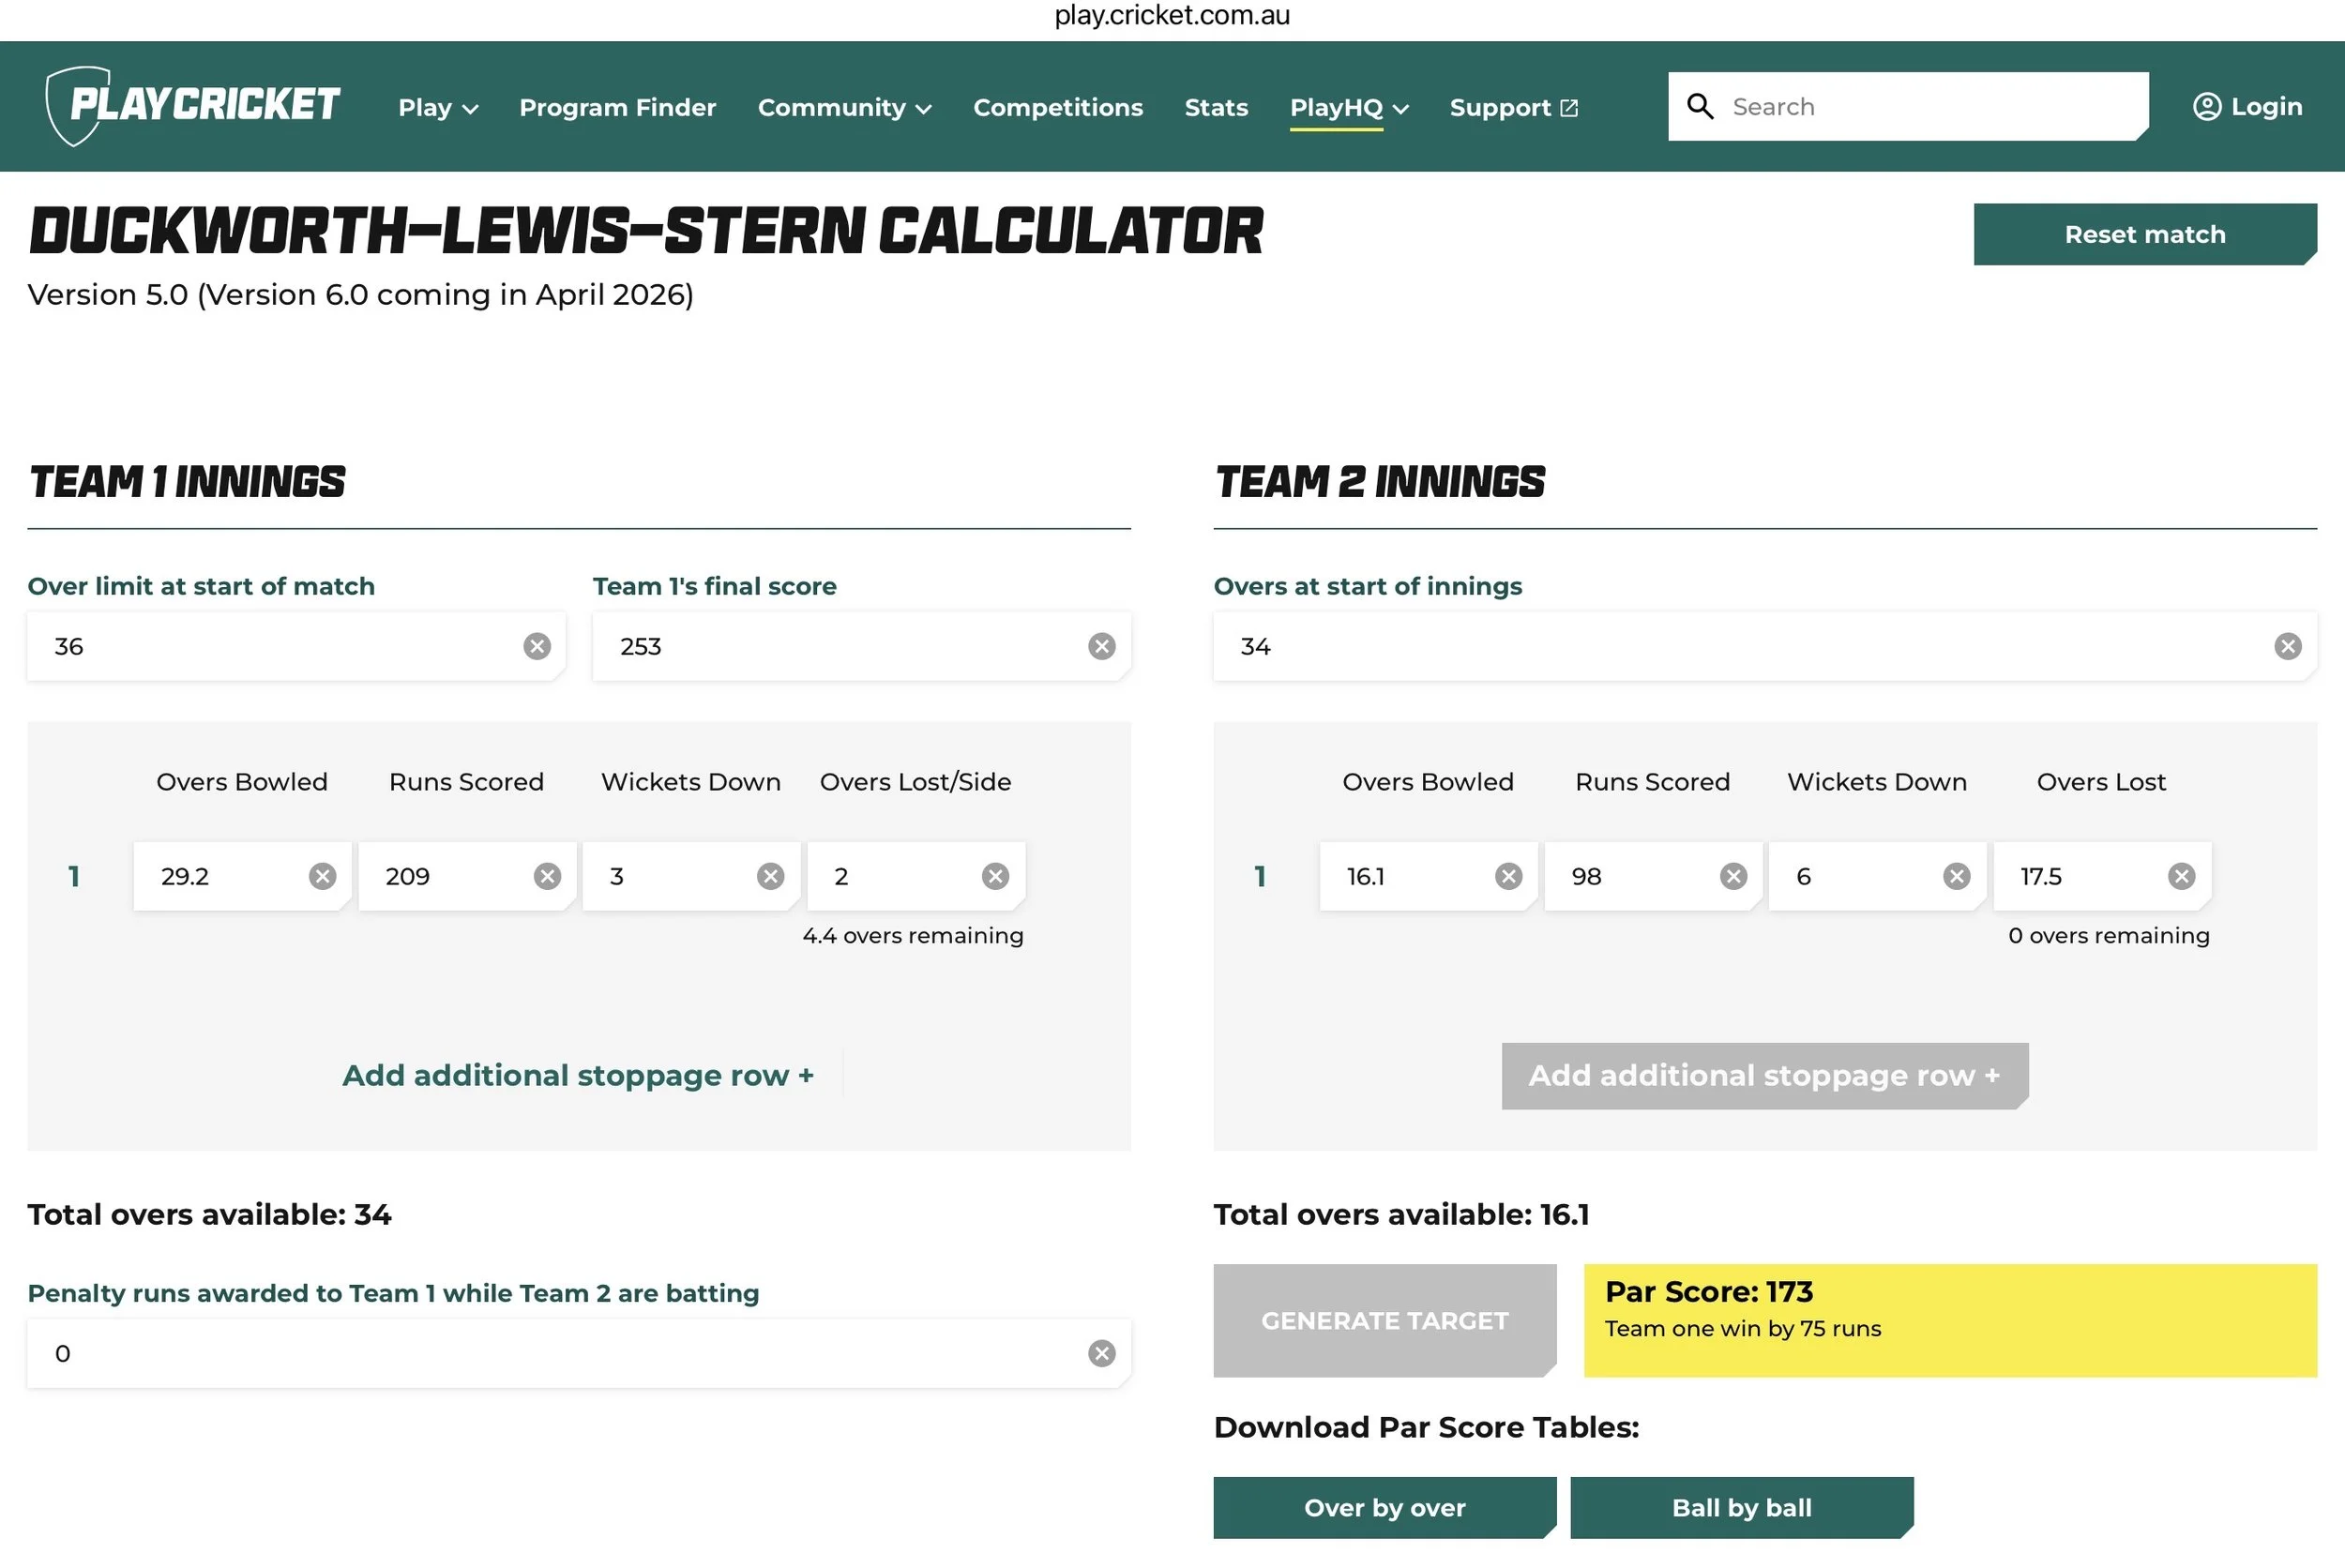The height and width of the screenshot is (1568, 2345).
Task: Clear Team 2 Runs Scored 98 value
Action: [x=1733, y=876]
